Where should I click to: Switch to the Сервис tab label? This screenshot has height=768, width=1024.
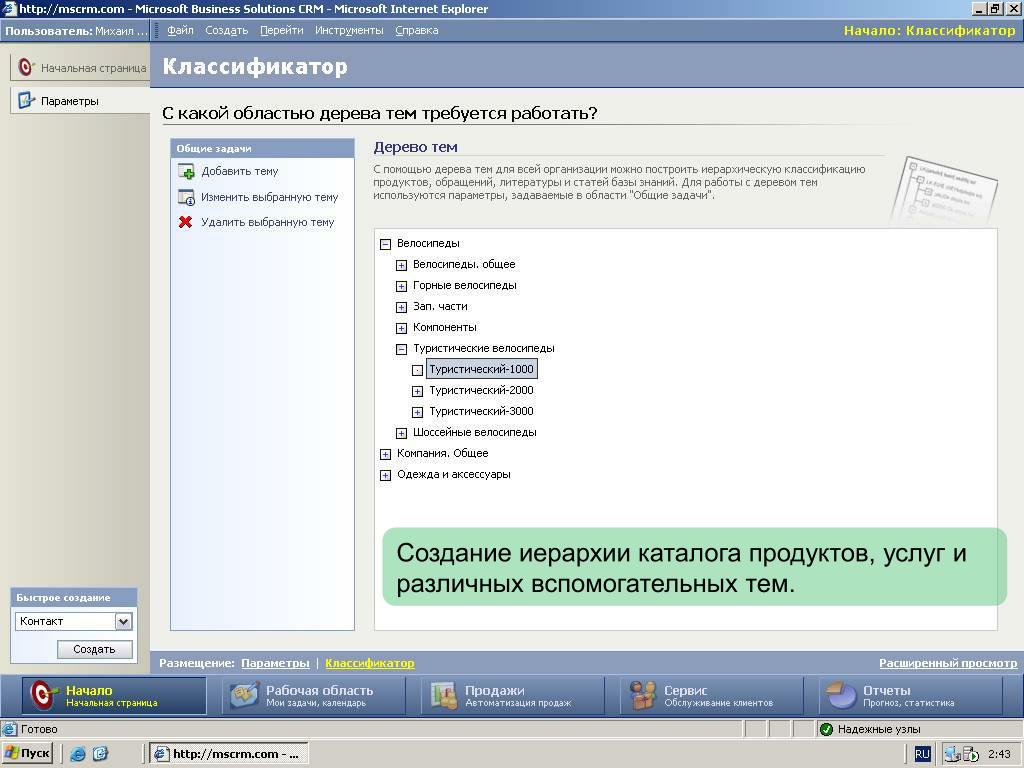point(685,690)
